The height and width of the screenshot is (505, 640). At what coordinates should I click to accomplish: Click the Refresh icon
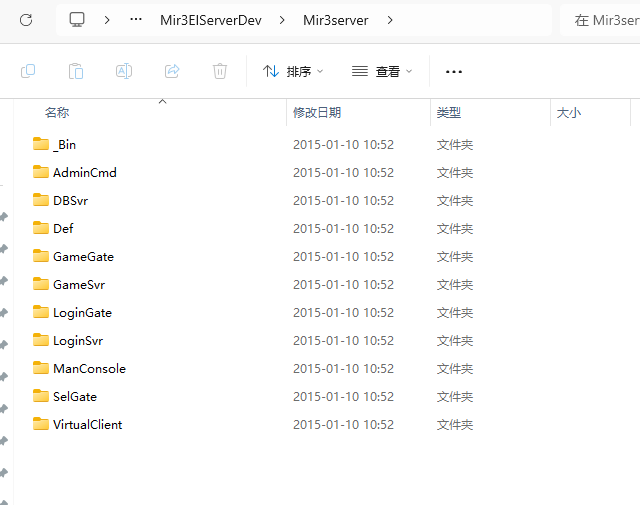pos(26,20)
